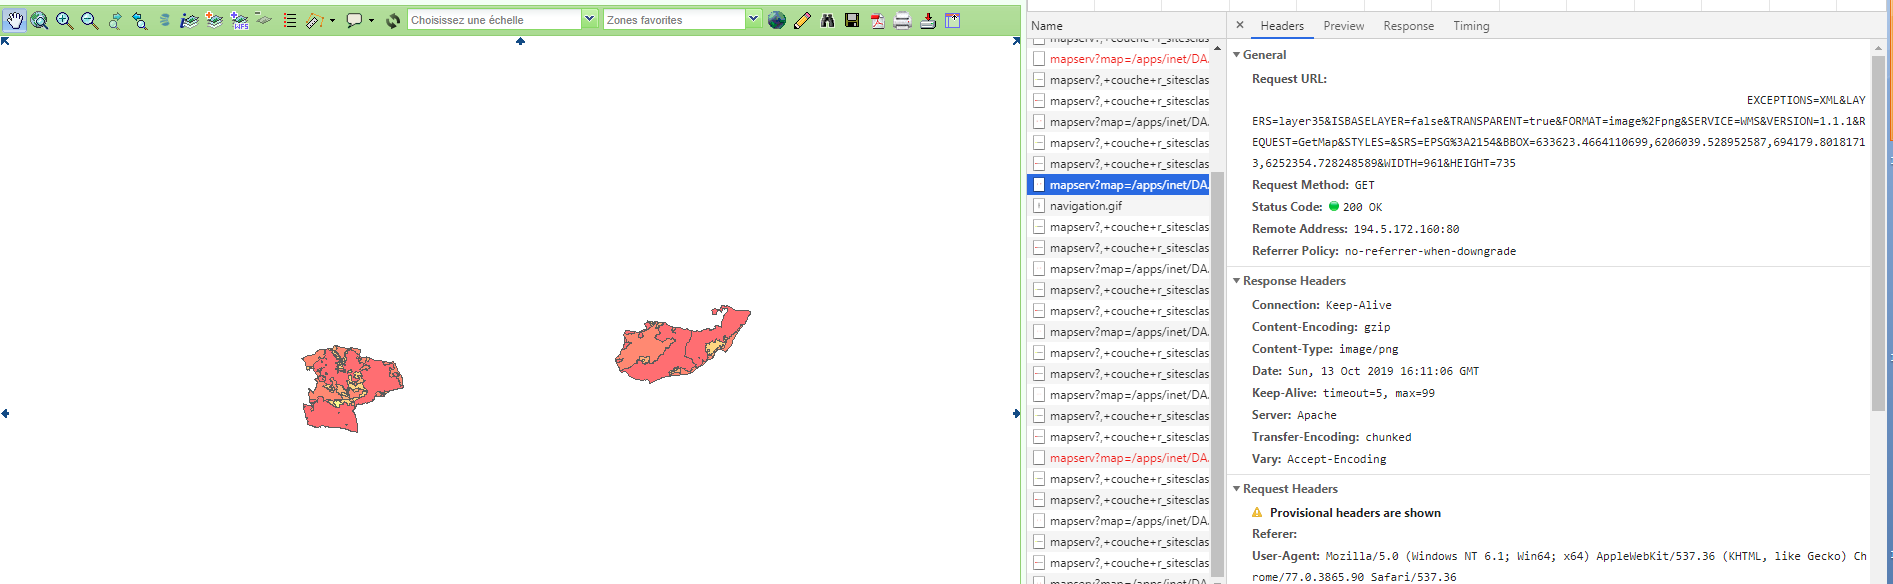Click the globe icon in toolbar
Screen dimensions: 1893x584
[777, 20]
